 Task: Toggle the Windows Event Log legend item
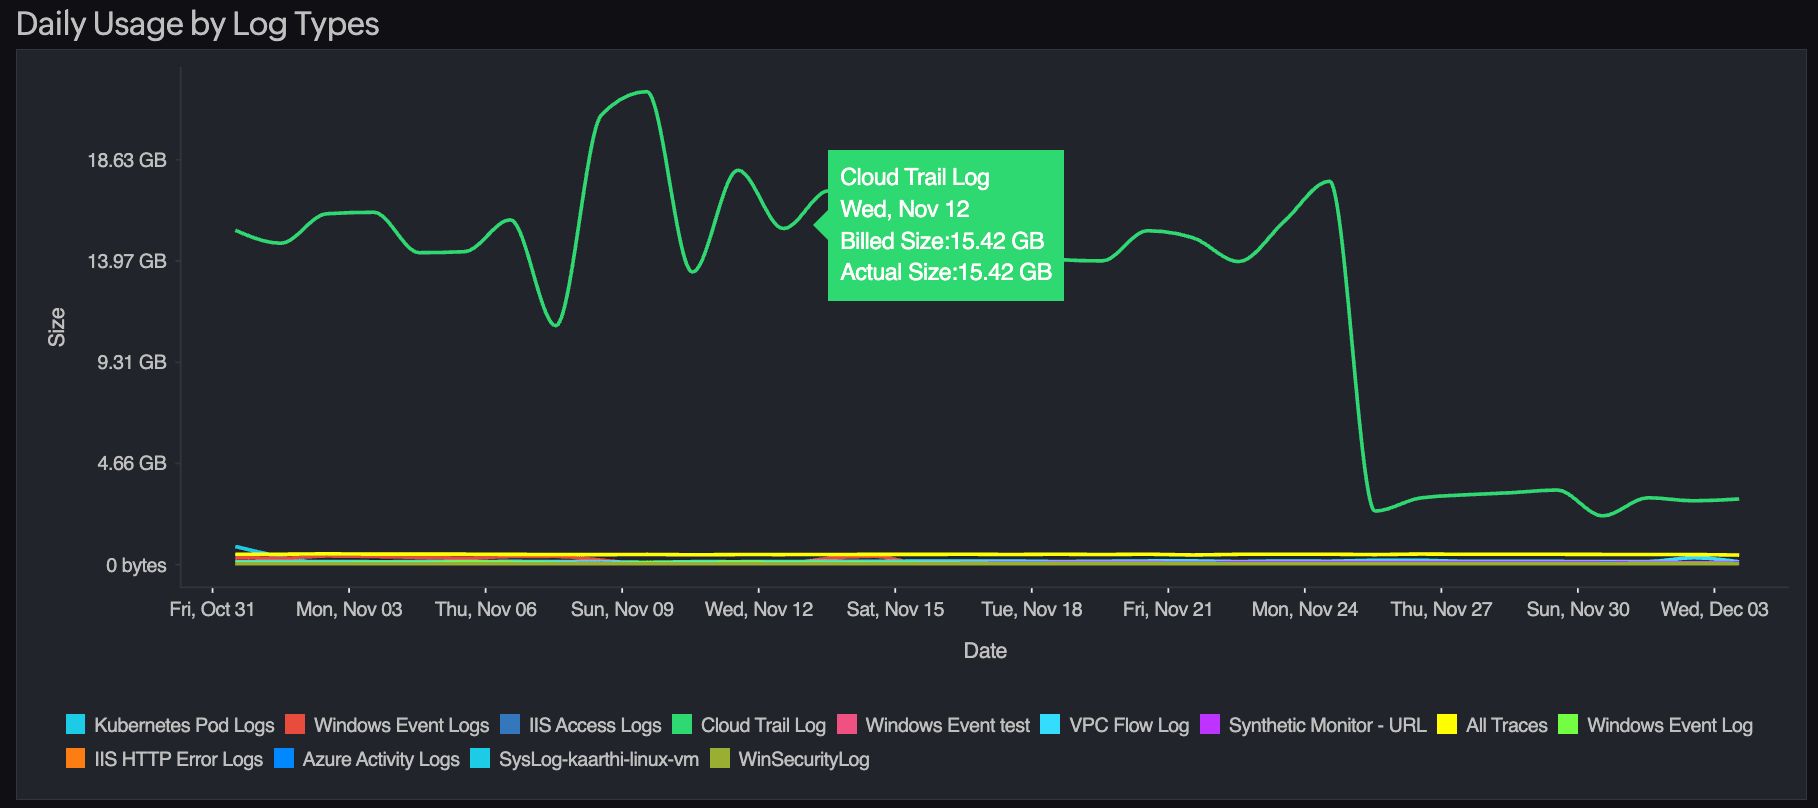click(1669, 725)
